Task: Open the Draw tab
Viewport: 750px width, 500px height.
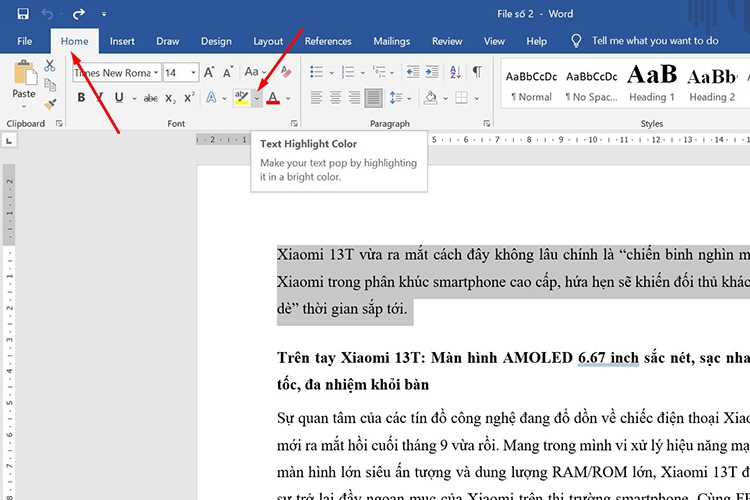Action: click(x=167, y=41)
